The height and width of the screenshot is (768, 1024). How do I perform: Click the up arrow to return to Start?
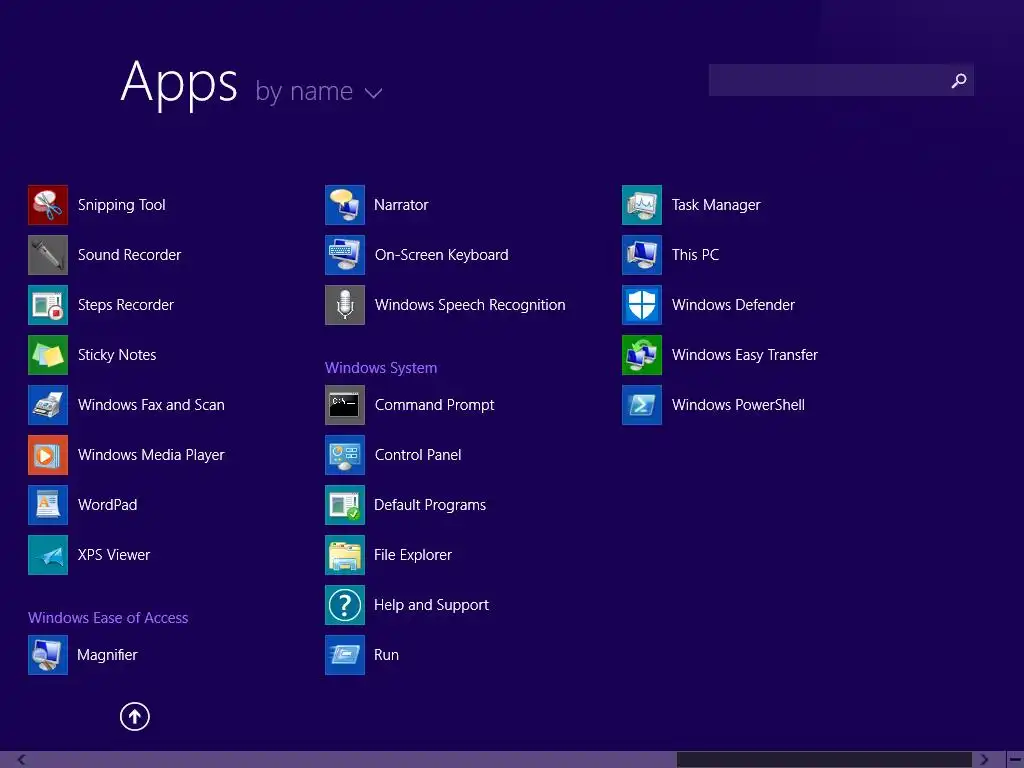click(x=135, y=716)
